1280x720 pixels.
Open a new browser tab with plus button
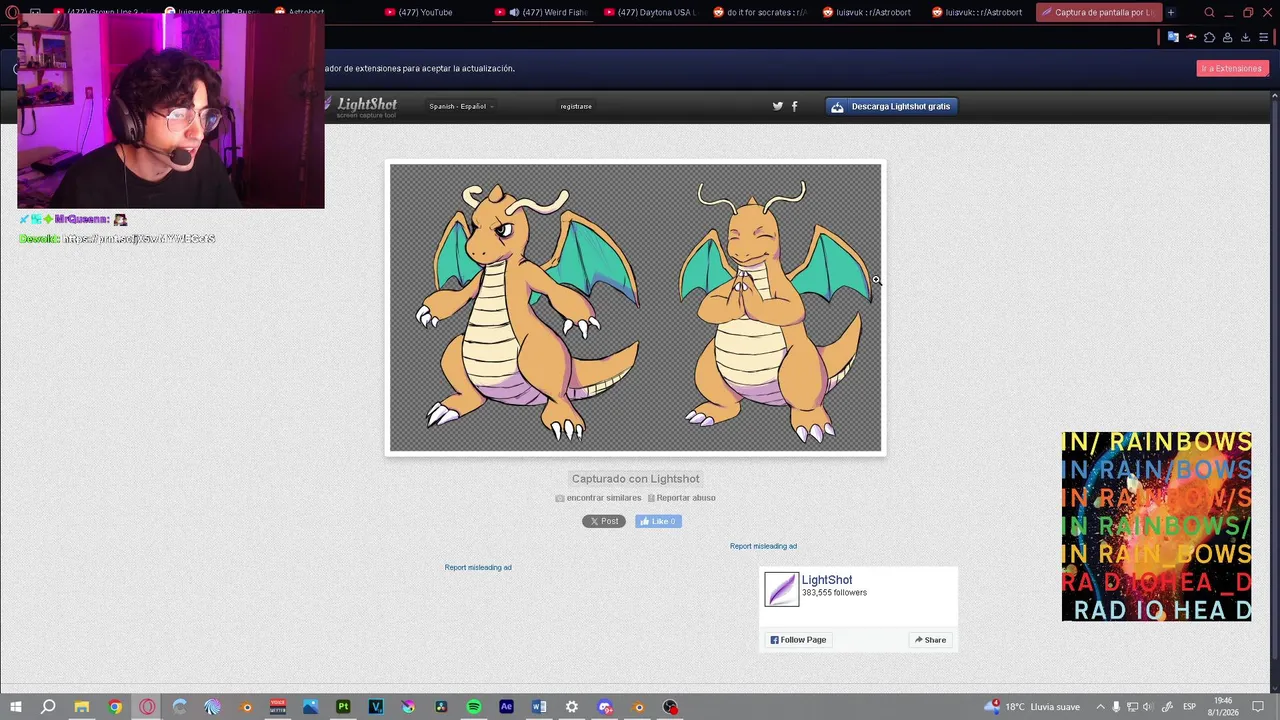[x=1171, y=13]
